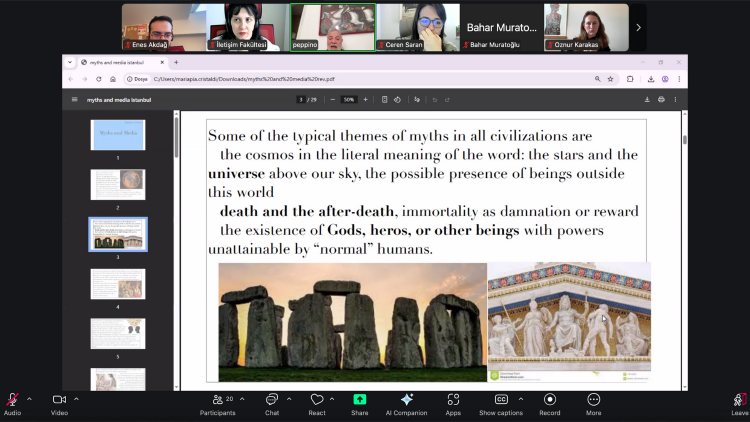This screenshot has width=750, height=422.
Task: Select page 4 thumbnail in the sidebar
Action: 118,284
